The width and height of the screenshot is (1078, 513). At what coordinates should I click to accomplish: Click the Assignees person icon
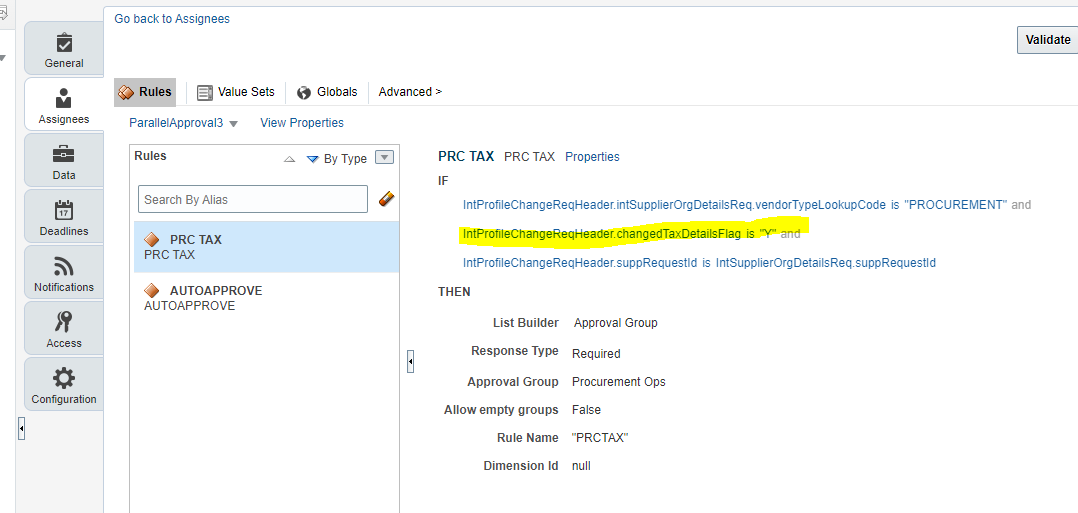(64, 98)
